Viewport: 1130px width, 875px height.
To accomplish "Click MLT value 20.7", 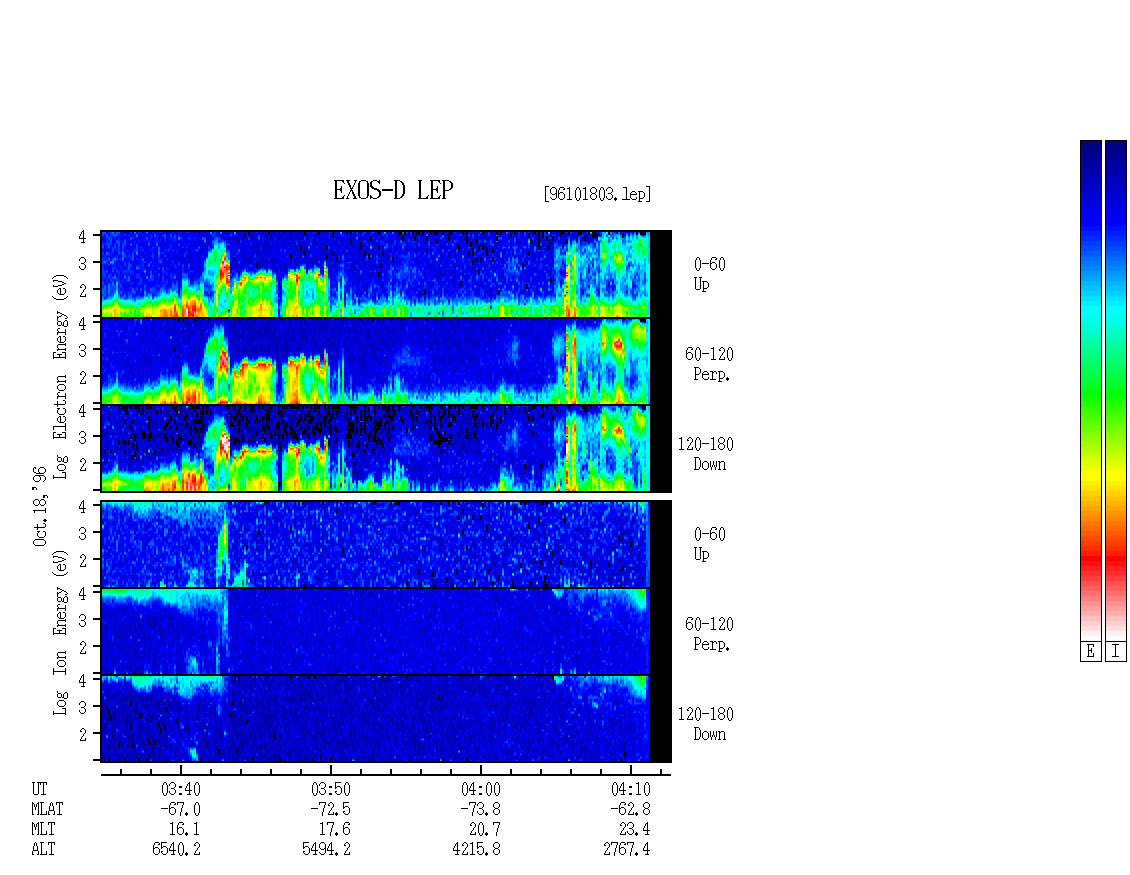I will click(x=484, y=829).
